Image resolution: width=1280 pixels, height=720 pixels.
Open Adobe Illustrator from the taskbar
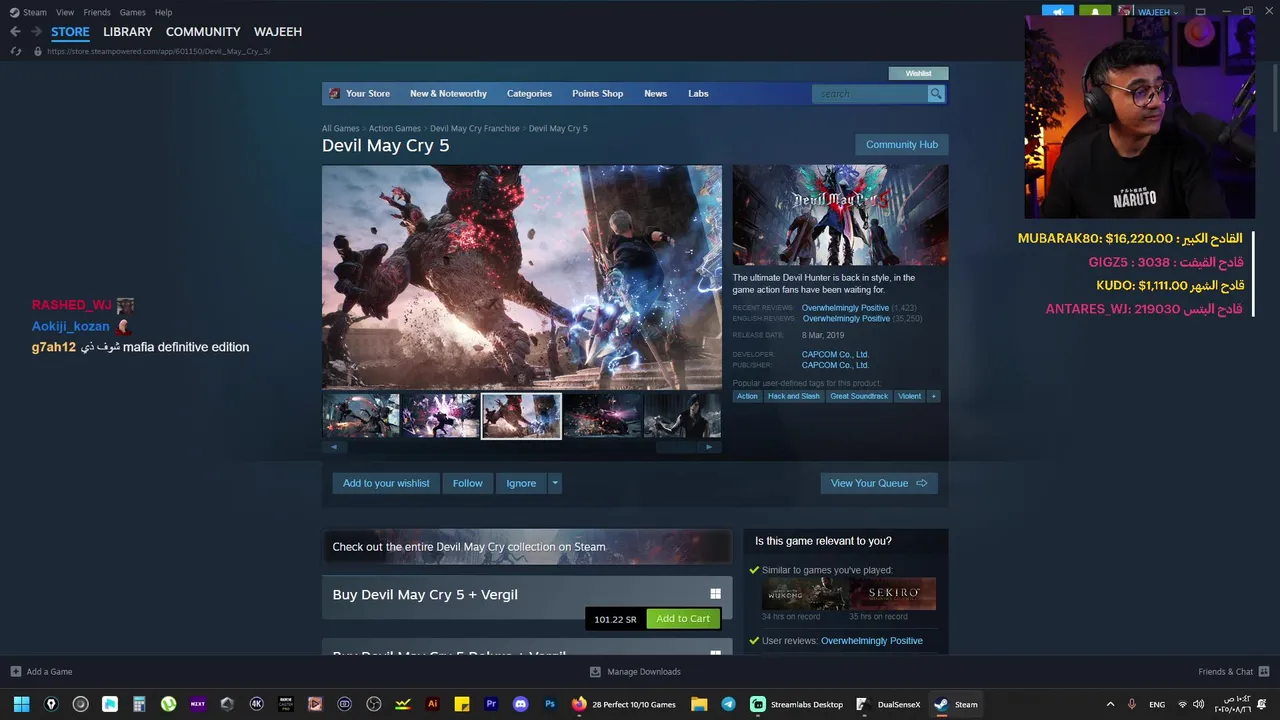pos(432,704)
